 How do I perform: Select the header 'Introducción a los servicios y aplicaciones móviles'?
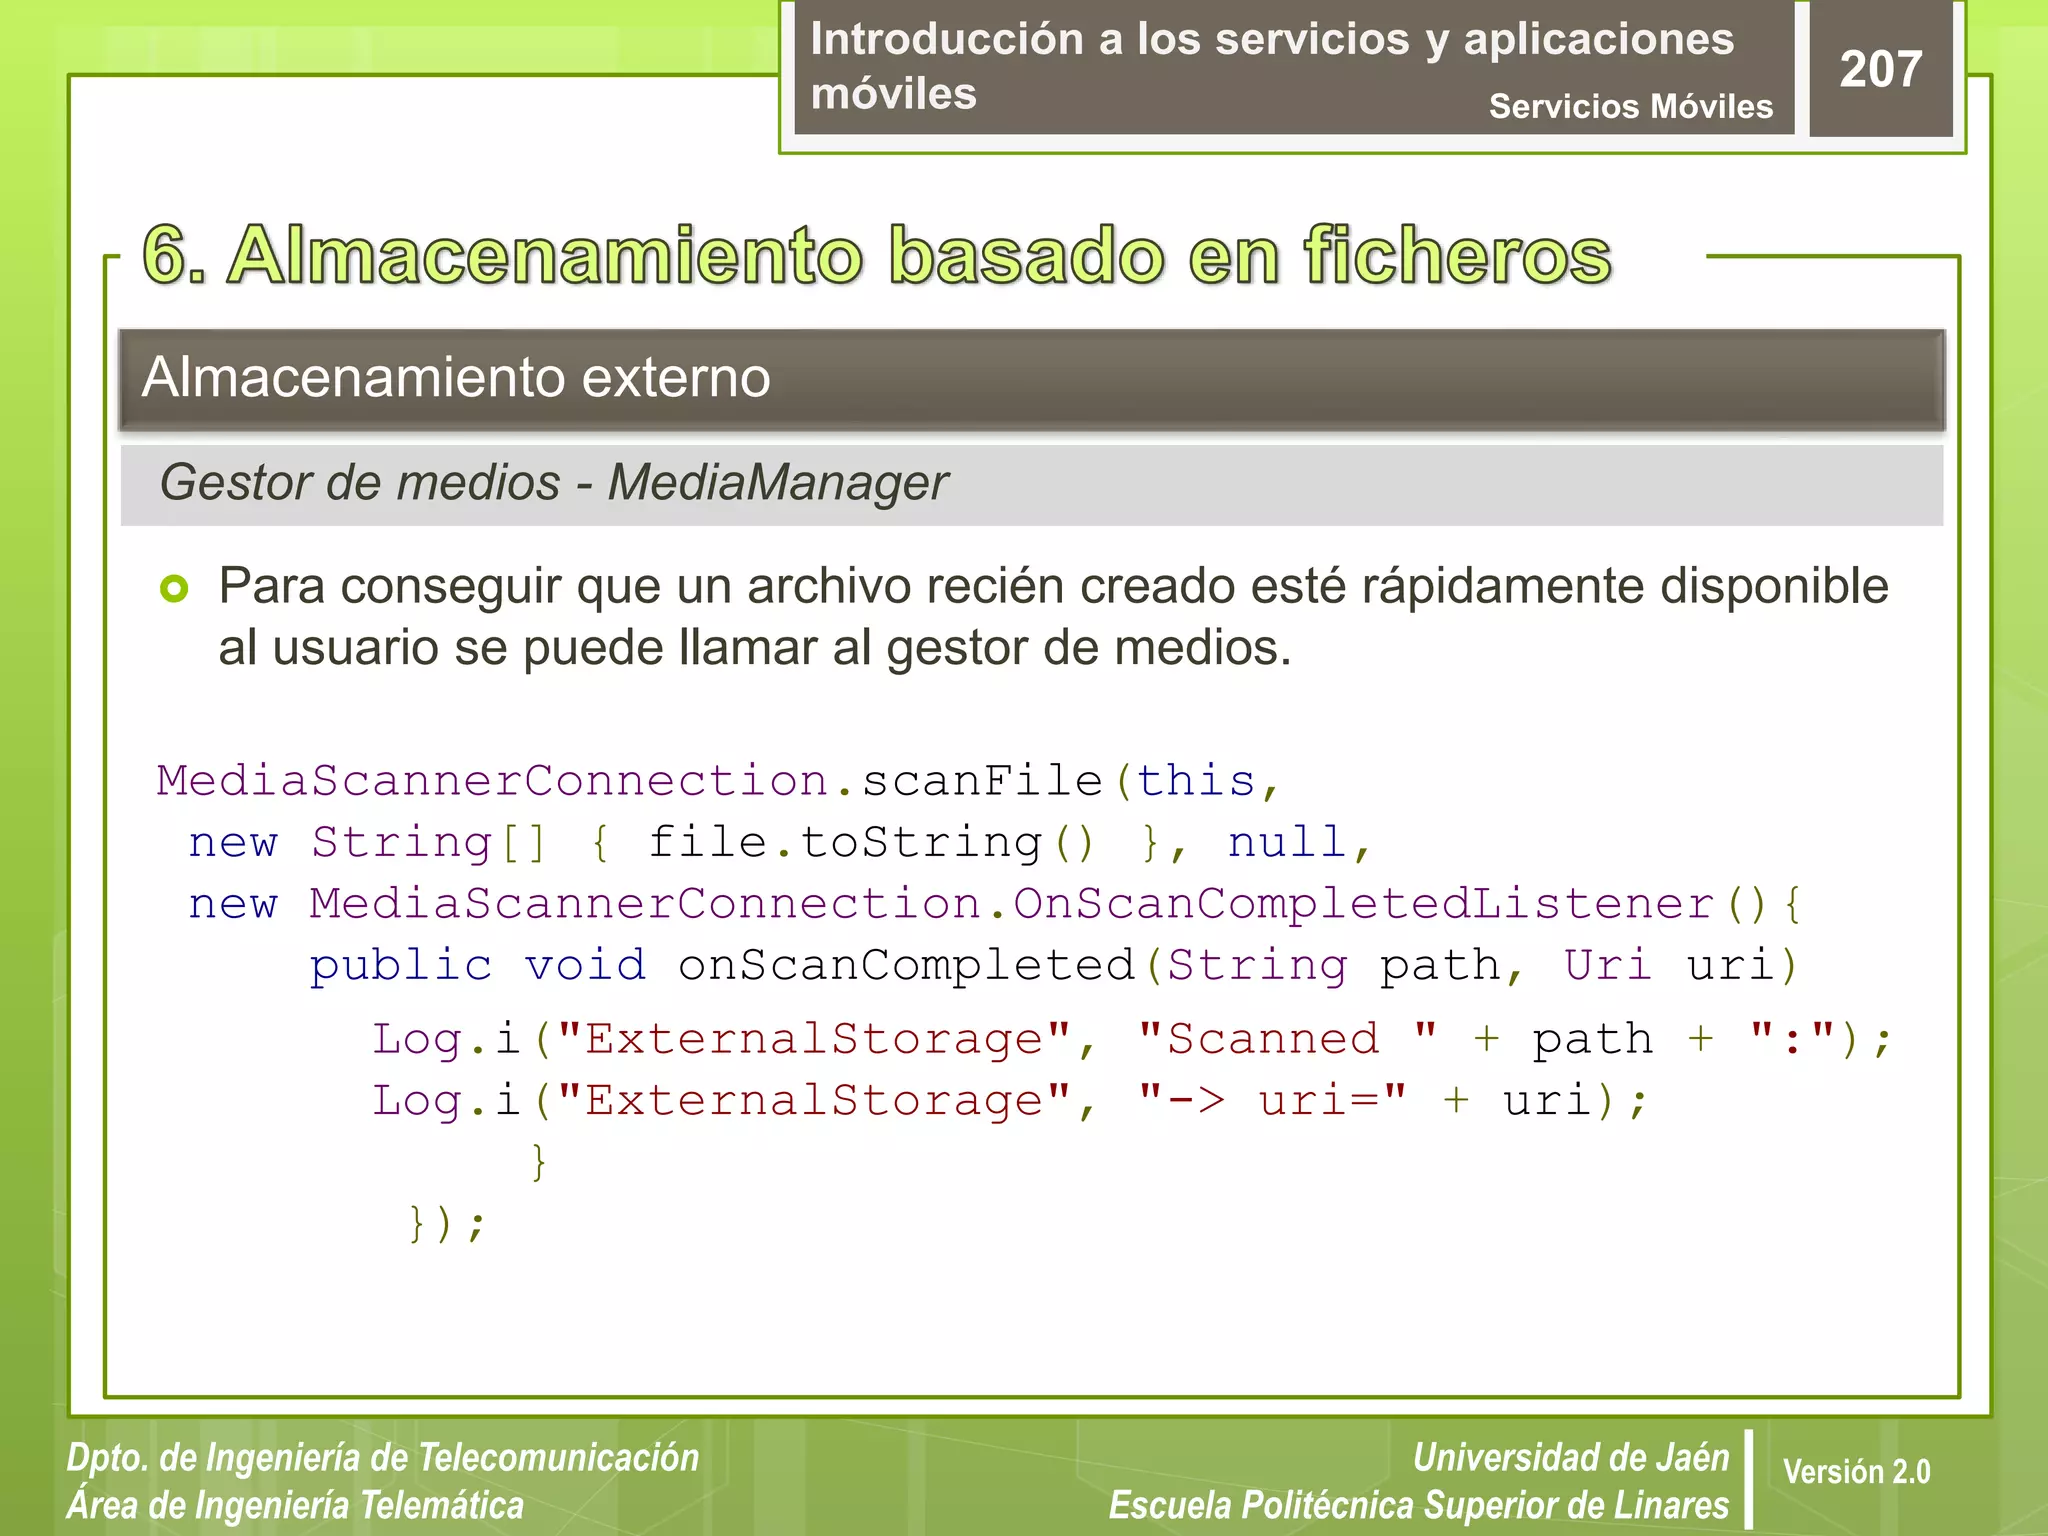(1272, 66)
